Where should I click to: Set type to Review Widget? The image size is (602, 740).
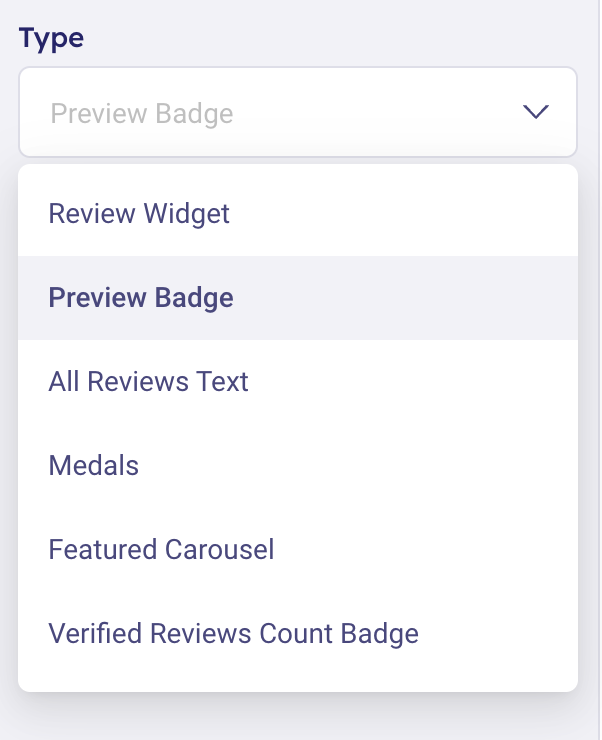(x=139, y=213)
